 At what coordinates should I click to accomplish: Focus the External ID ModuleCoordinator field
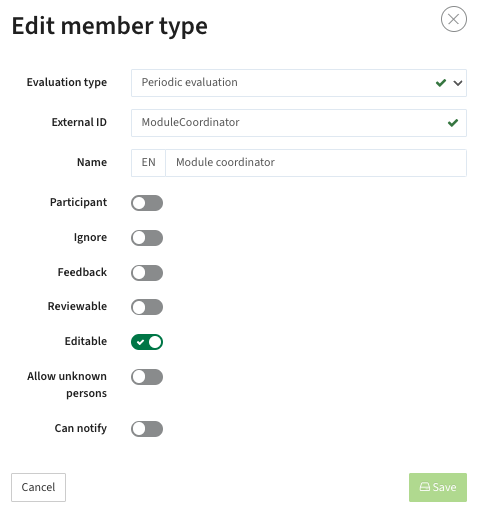(x=299, y=123)
